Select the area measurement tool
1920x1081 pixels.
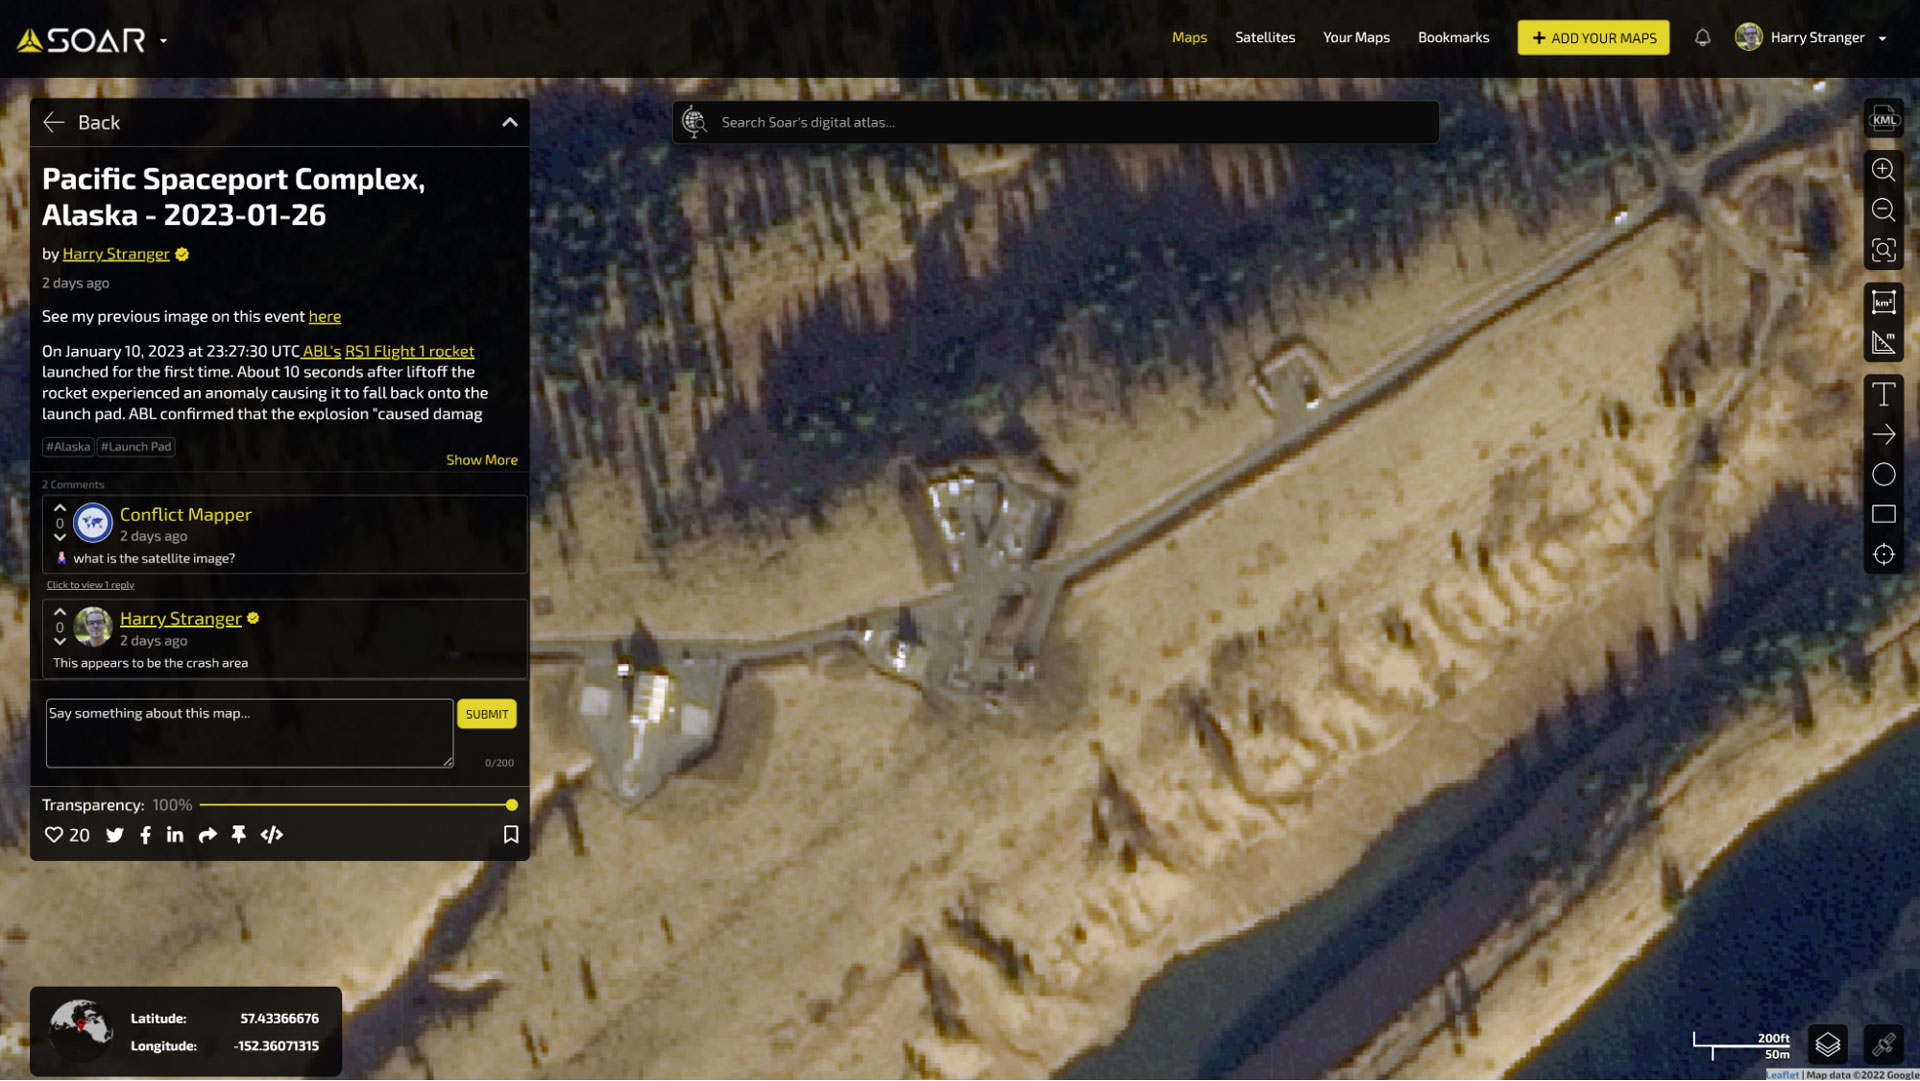[x=1883, y=302]
